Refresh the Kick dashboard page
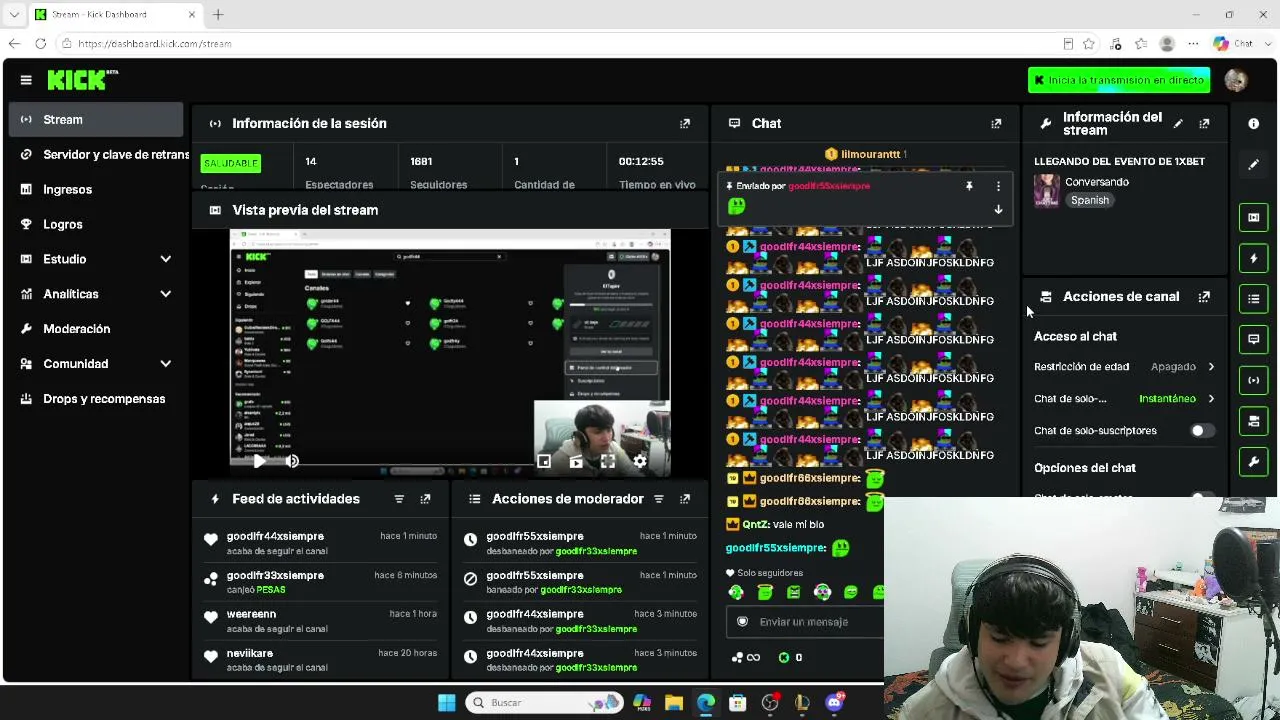This screenshot has width=1280, height=720. coord(40,44)
